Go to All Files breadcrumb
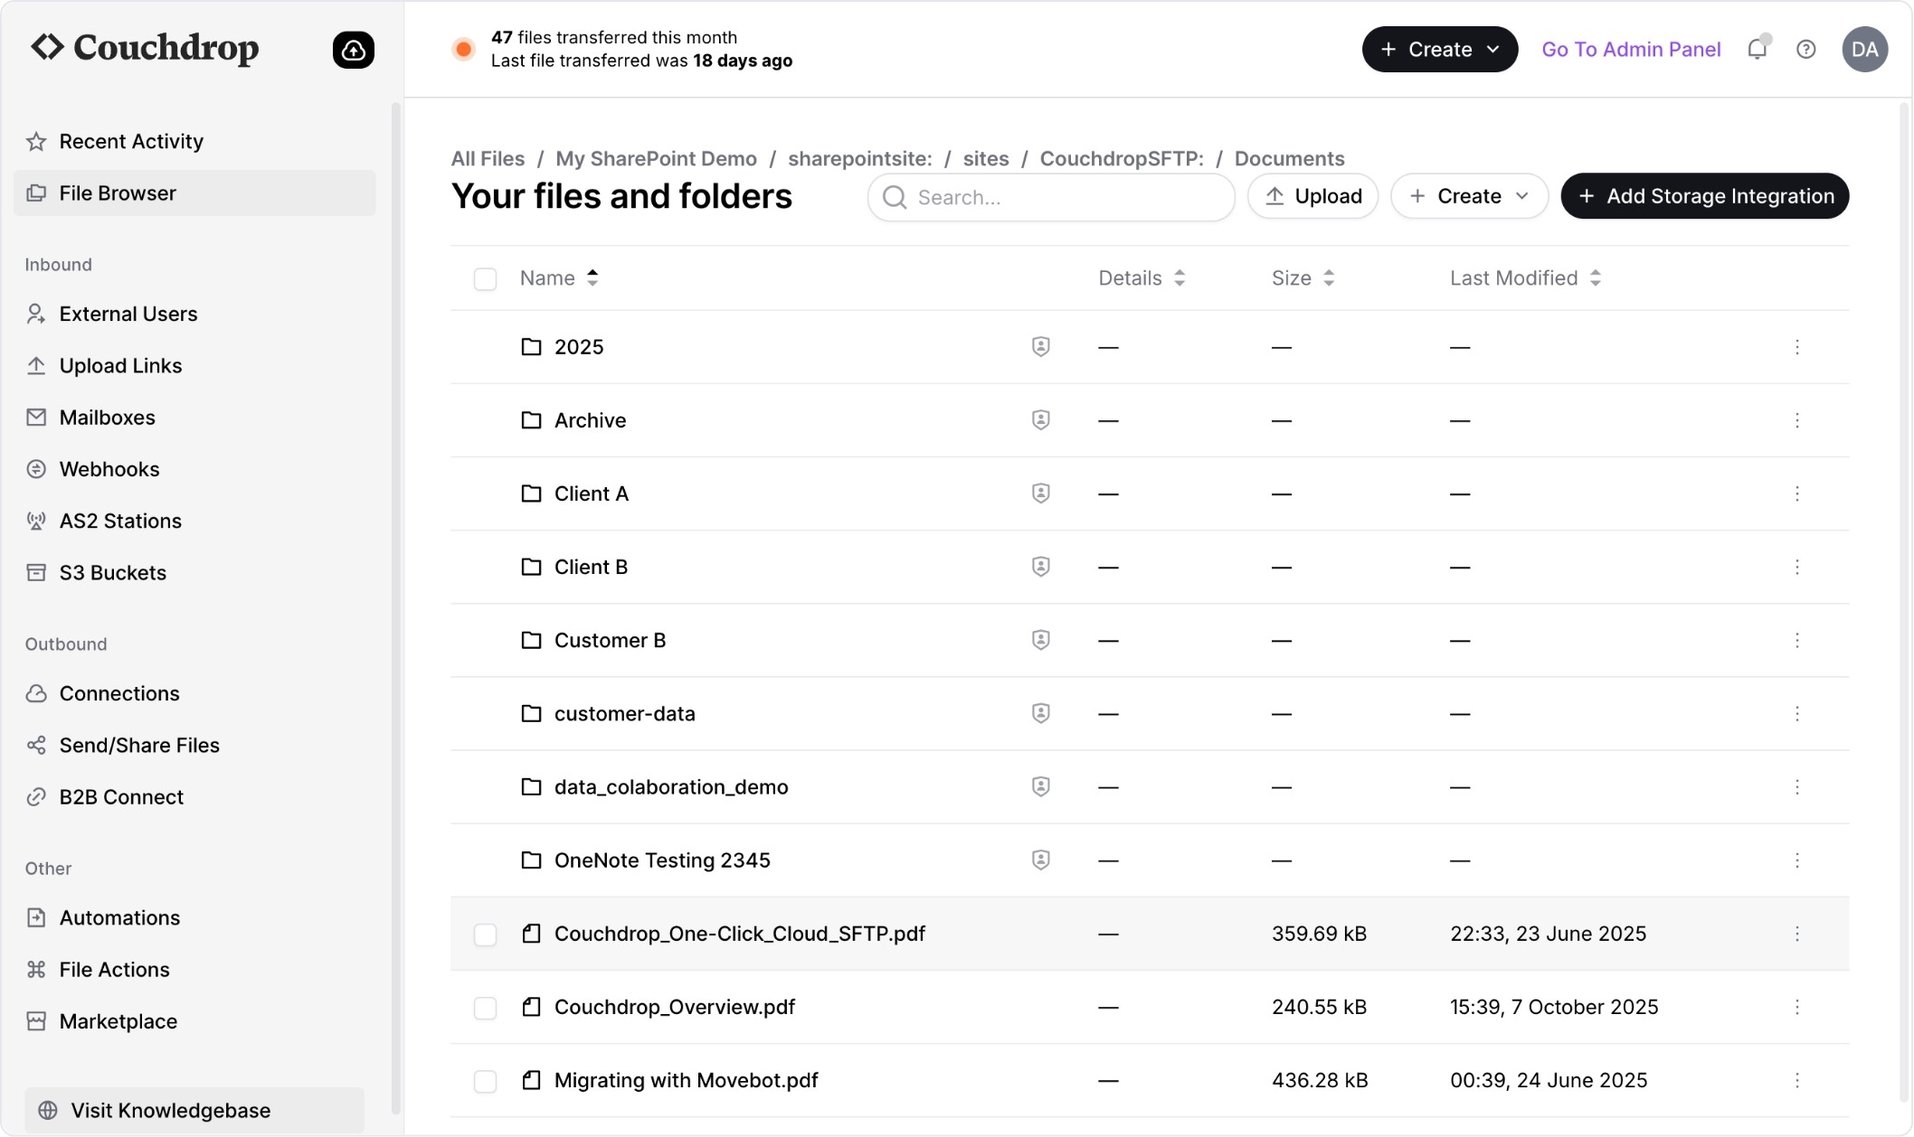The height and width of the screenshot is (1137, 1914). coord(488,158)
